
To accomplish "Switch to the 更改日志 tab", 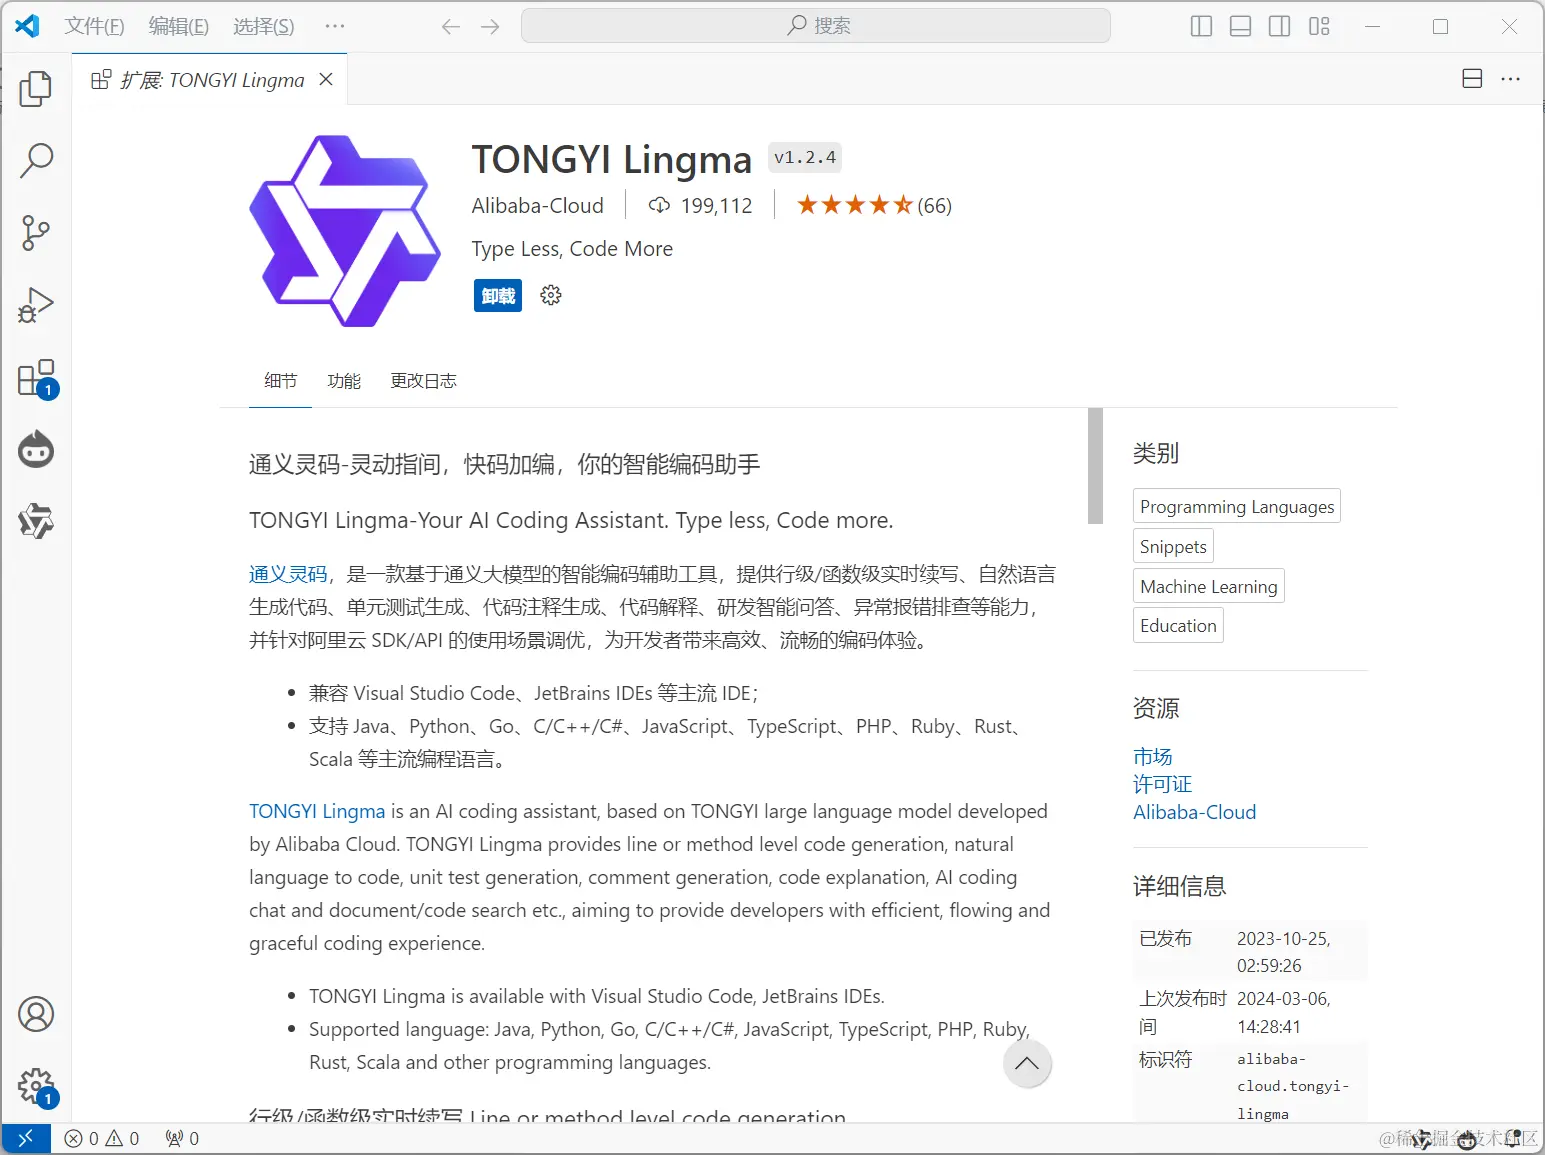I will 424,381.
